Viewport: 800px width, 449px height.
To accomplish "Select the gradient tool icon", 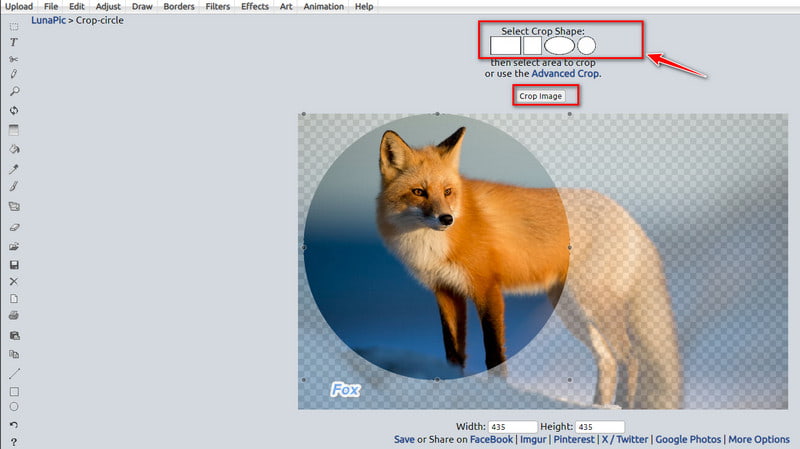I will pyautogui.click(x=14, y=130).
